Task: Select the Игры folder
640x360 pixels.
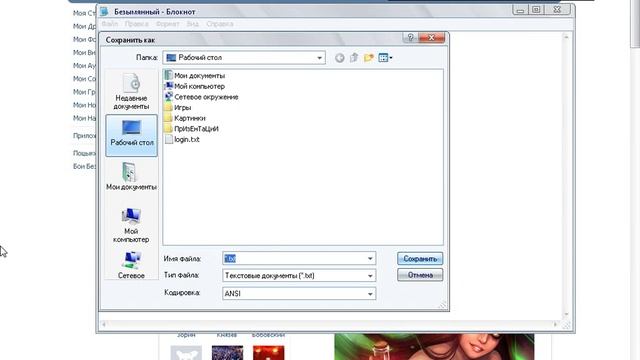Action: point(178,107)
